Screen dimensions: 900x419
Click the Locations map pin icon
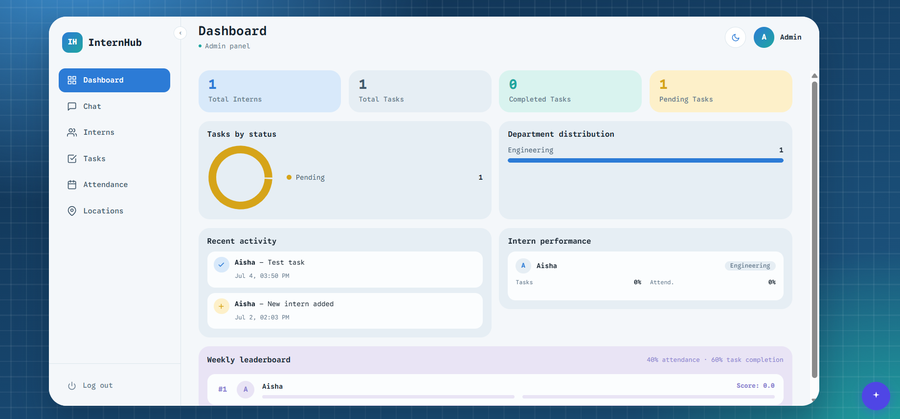pyautogui.click(x=72, y=211)
